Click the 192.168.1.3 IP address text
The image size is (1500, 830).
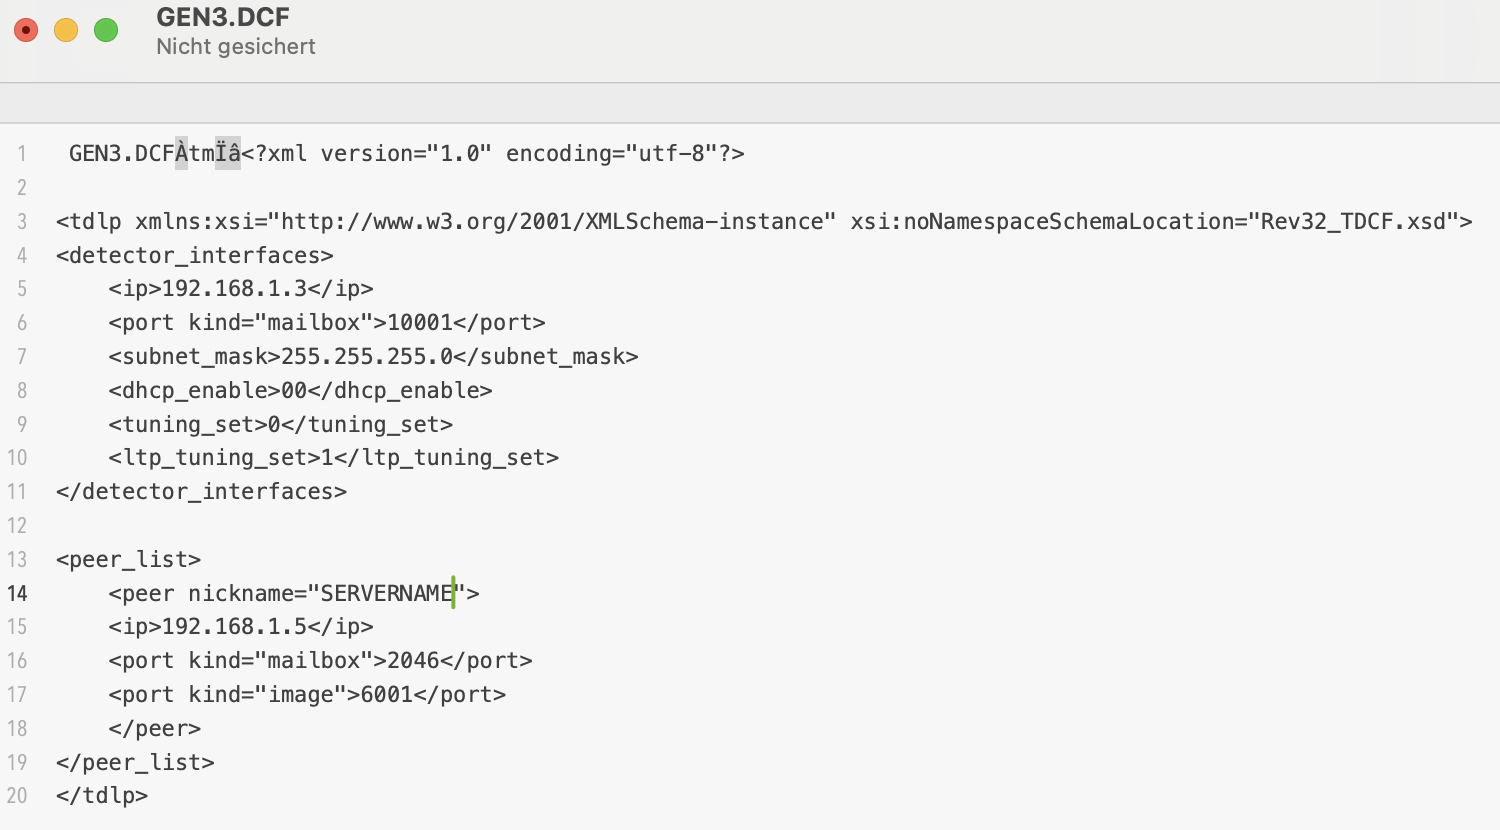point(234,289)
